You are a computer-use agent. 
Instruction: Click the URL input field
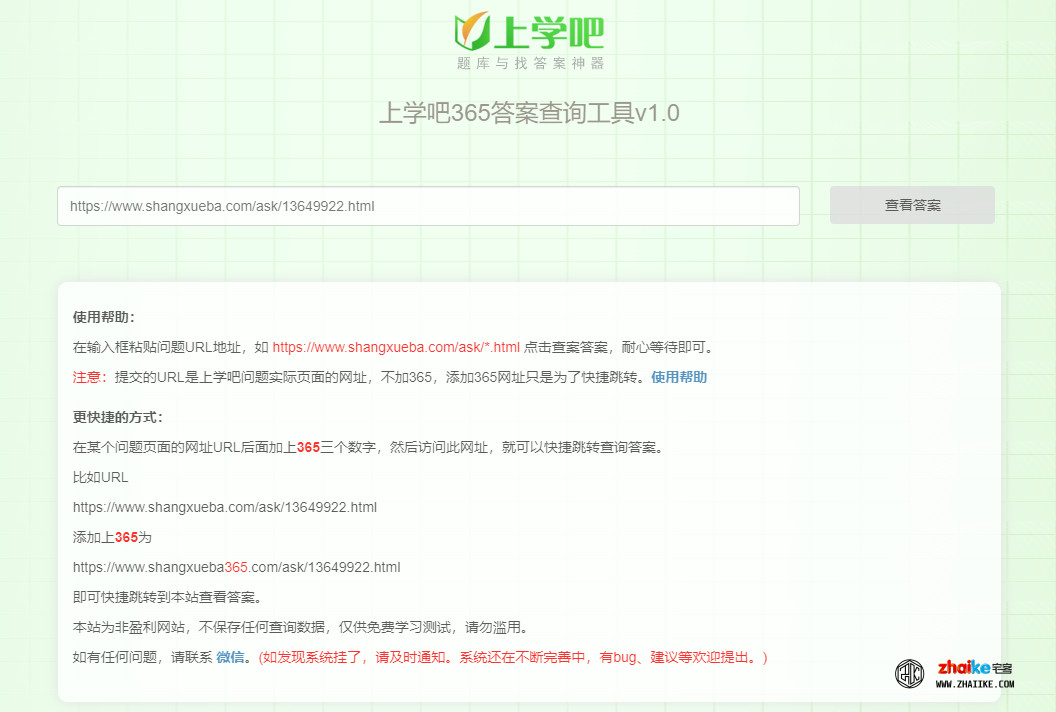point(428,206)
